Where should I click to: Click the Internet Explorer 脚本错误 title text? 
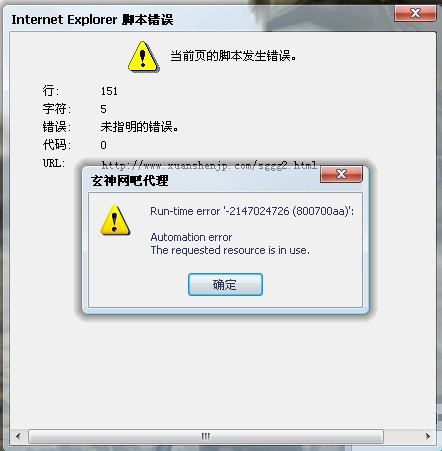pyautogui.click(x=92, y=20)
